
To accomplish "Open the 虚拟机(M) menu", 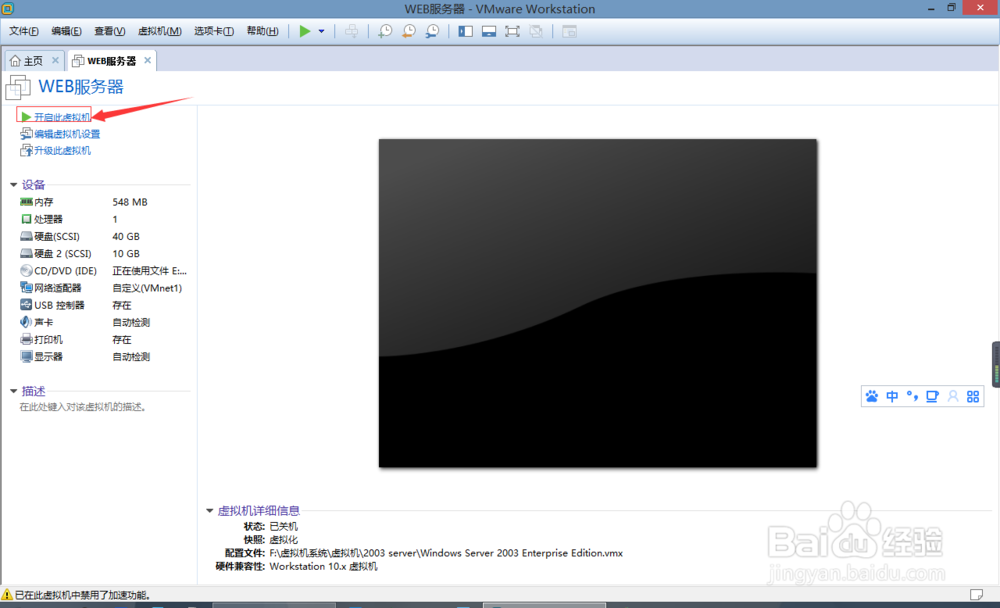I will [x=159, y=31].
